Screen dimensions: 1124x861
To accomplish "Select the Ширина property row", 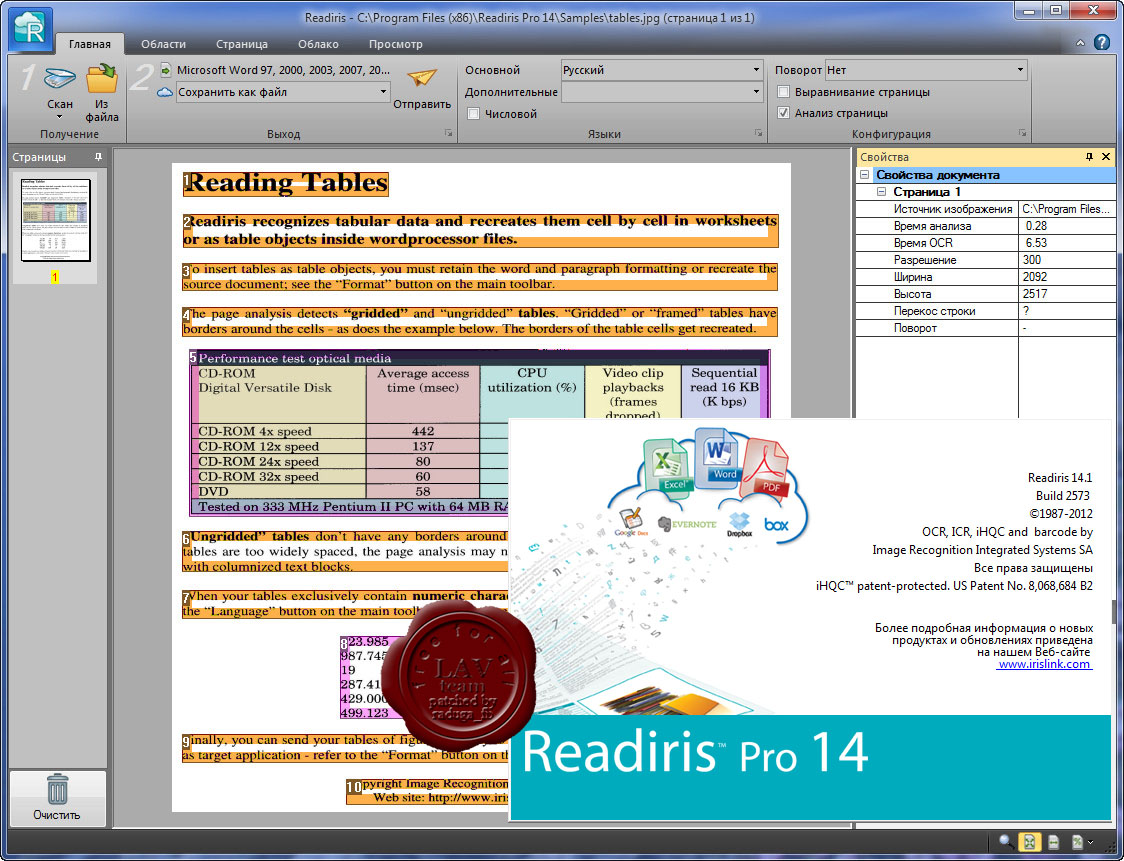I will coord(986,277).
